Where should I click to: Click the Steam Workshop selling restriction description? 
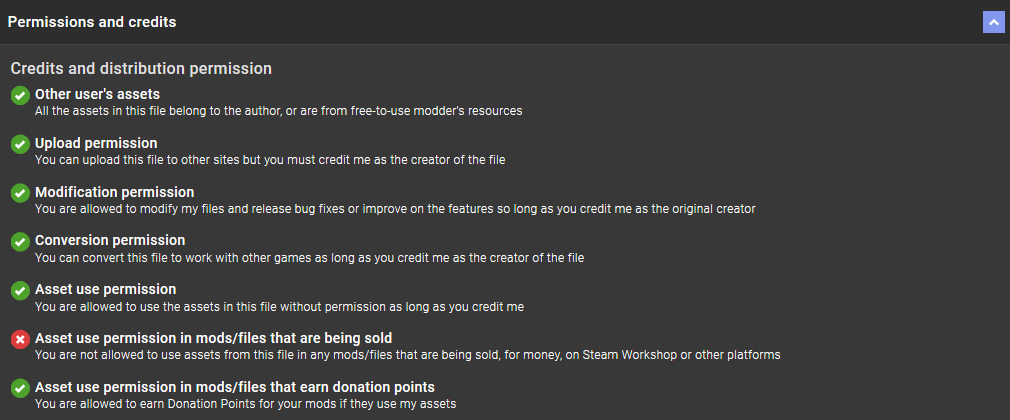coord(407,354)
